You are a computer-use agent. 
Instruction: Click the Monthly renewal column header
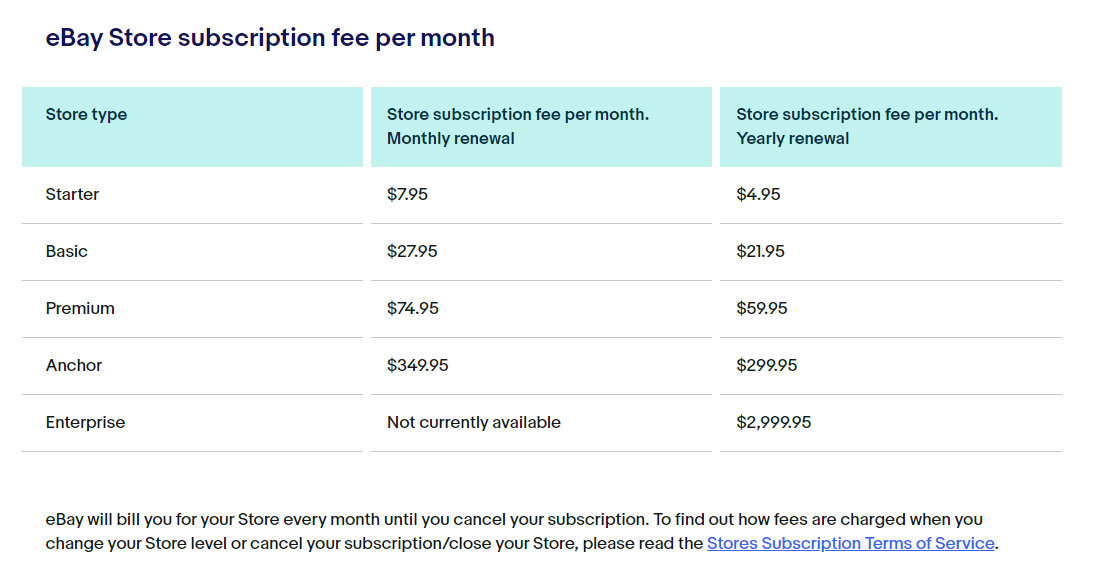[541, 127]
